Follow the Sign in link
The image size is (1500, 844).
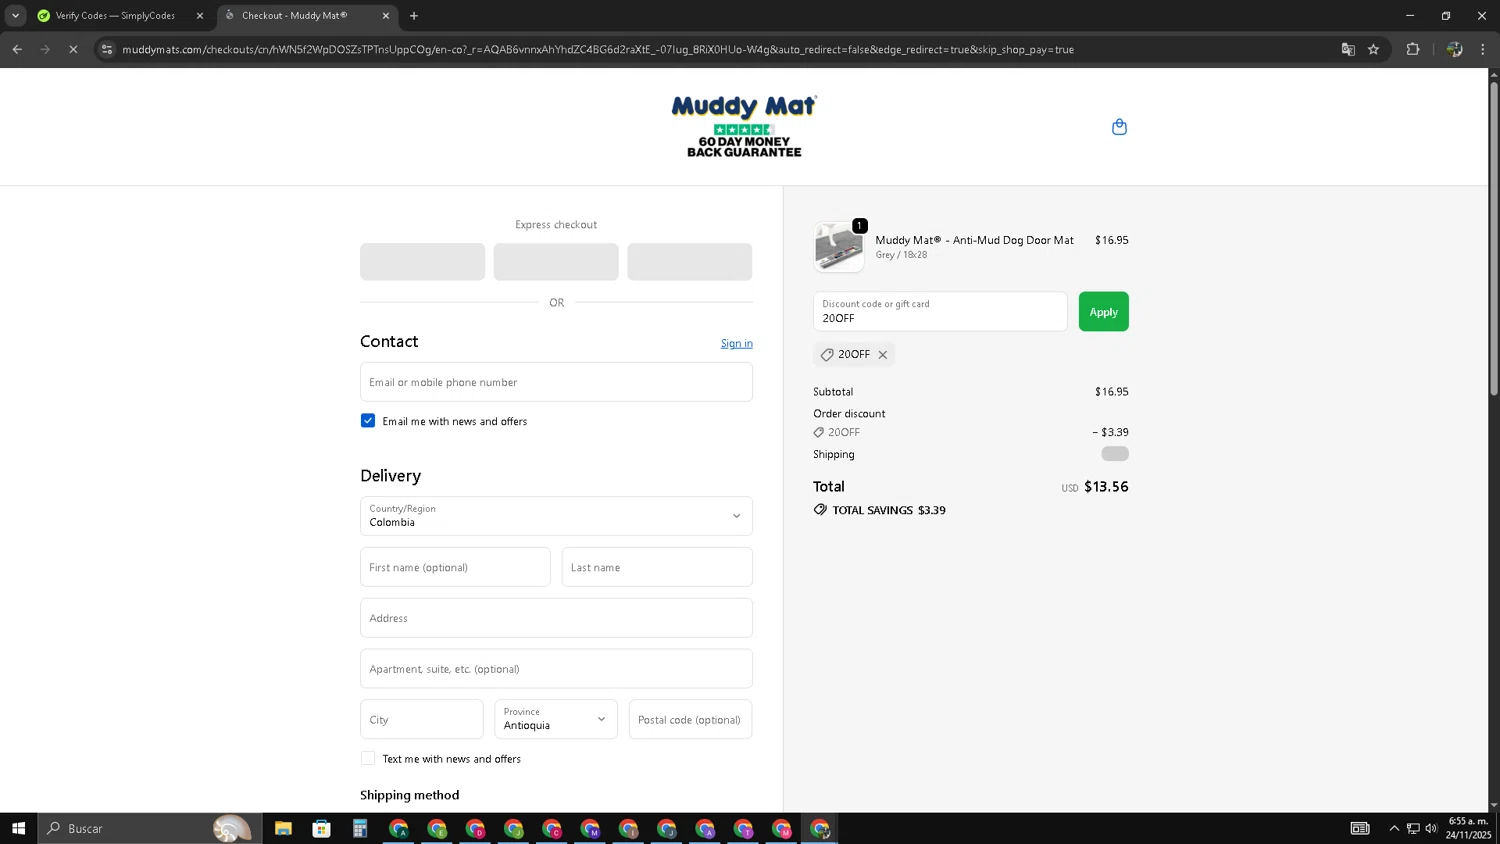point(737,344)
